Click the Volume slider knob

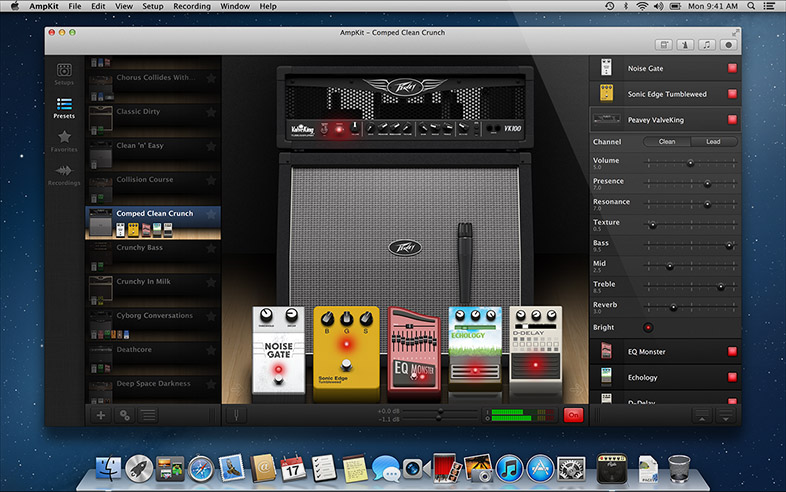coord(690,163)
